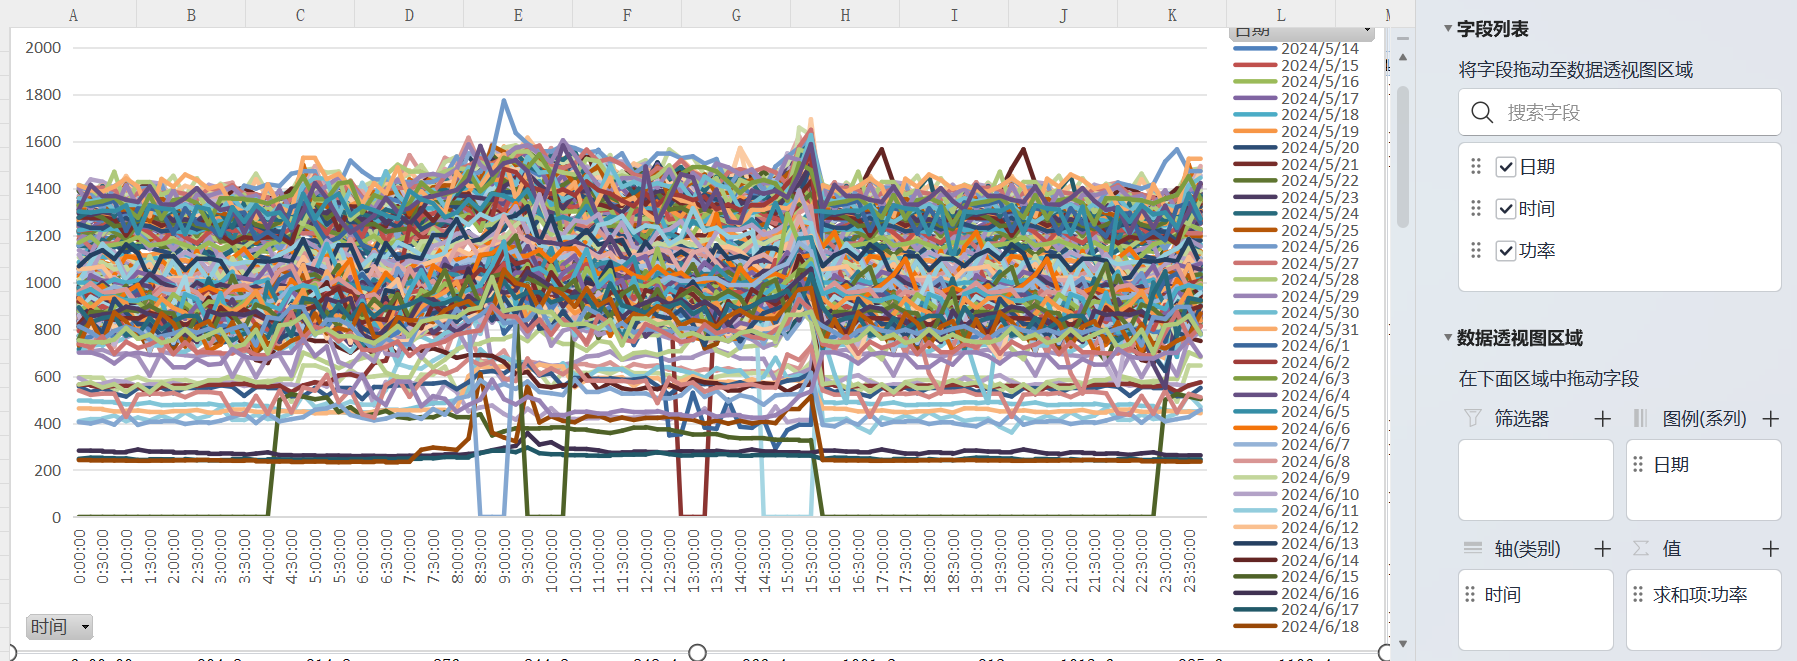Viewport: 1797px width, 661px height.
Task: Select the 求和项:功率 item in values area
Action: 1699,595
